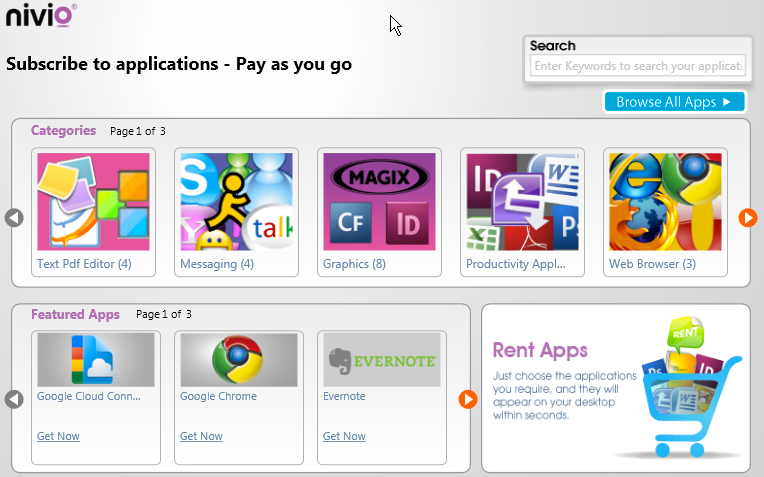Open Google Cloud Conn... title
The image size is (764, 477).
pyautogui.click(x=89, y=396)
